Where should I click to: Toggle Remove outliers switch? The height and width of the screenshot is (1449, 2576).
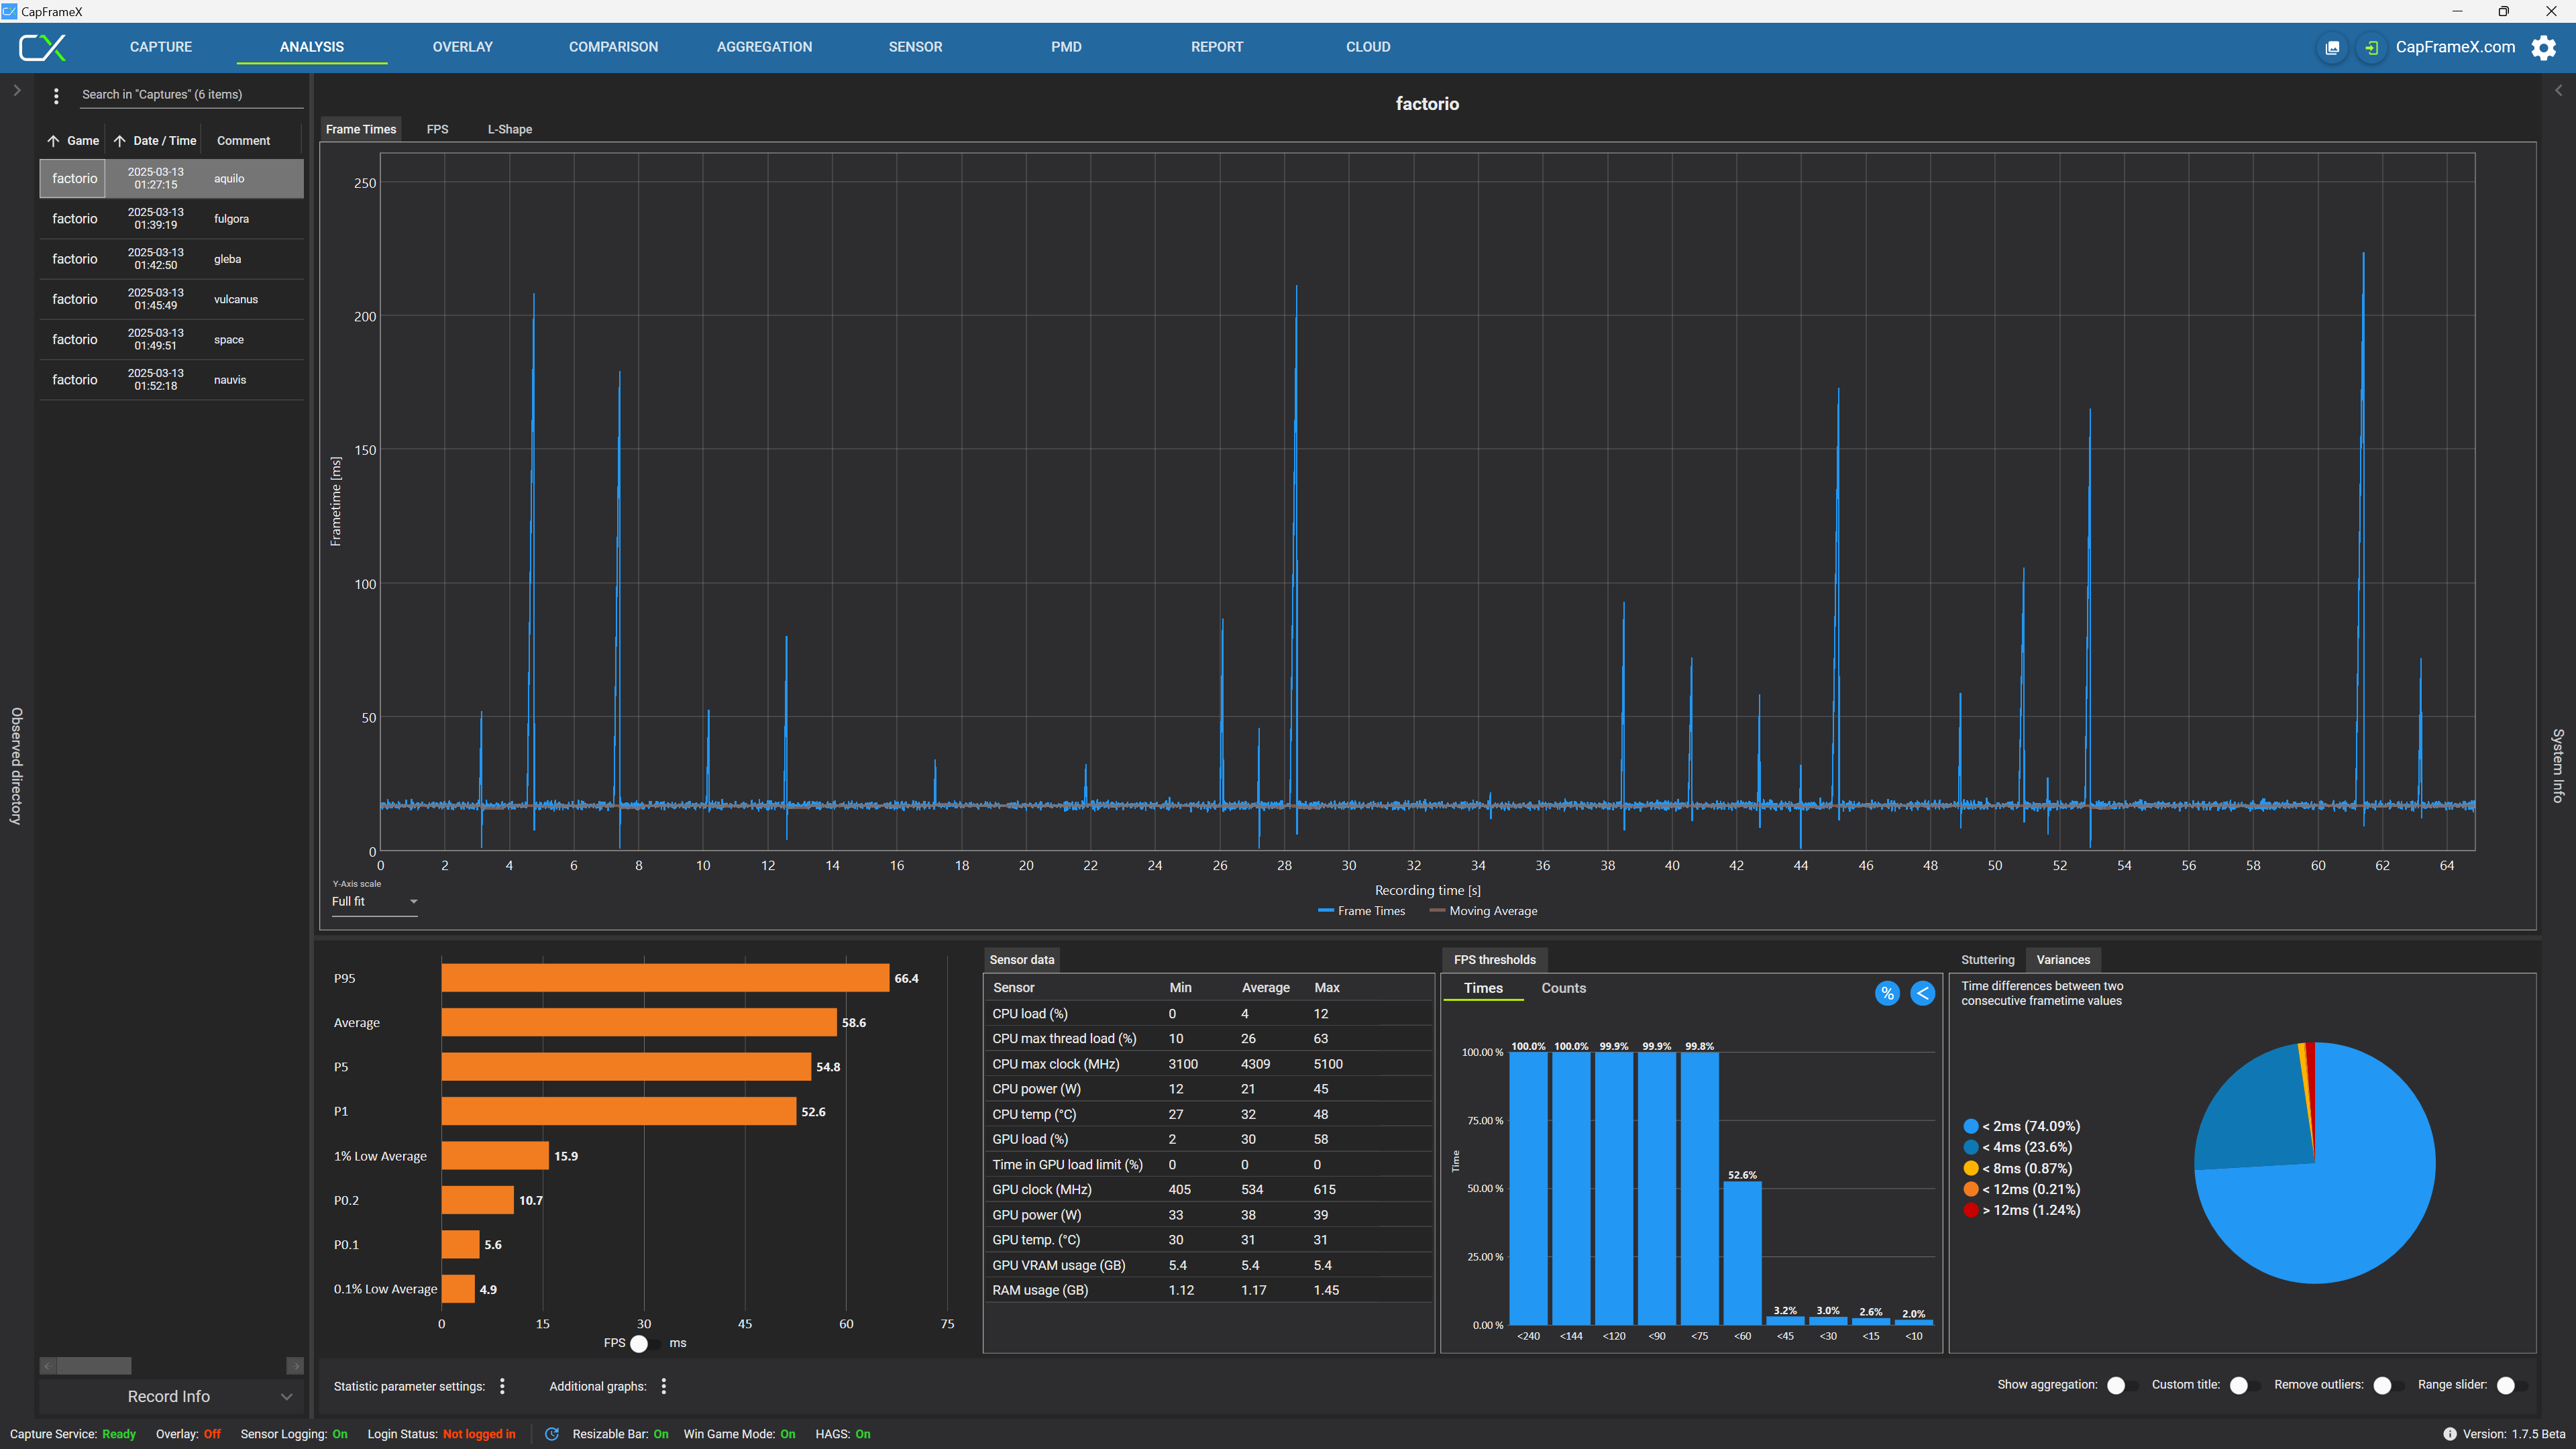pos(2388,1385)
